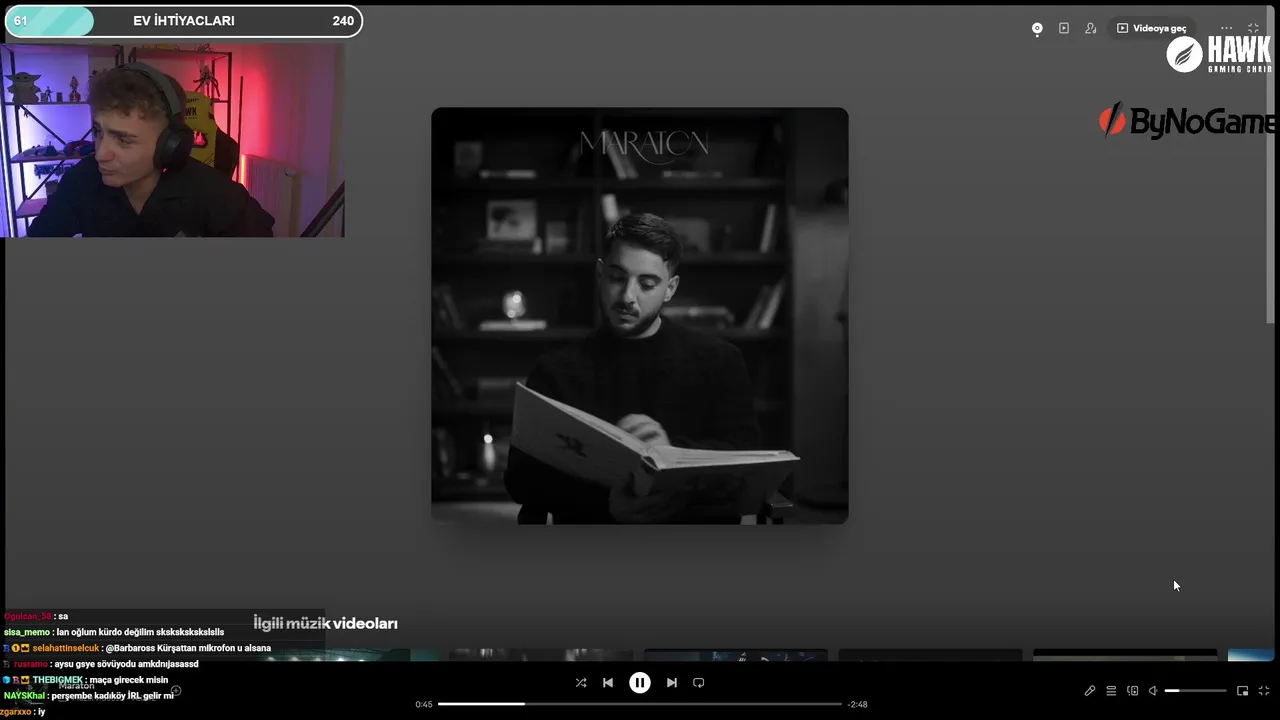Skip to the next track
Viewport: 1280px width, 720px height.
coord(672,683)
